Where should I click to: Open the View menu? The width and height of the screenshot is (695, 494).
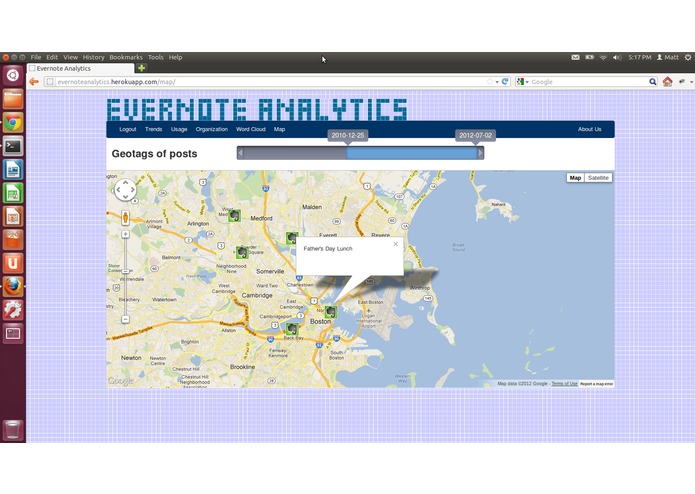(x=70, y=57)
